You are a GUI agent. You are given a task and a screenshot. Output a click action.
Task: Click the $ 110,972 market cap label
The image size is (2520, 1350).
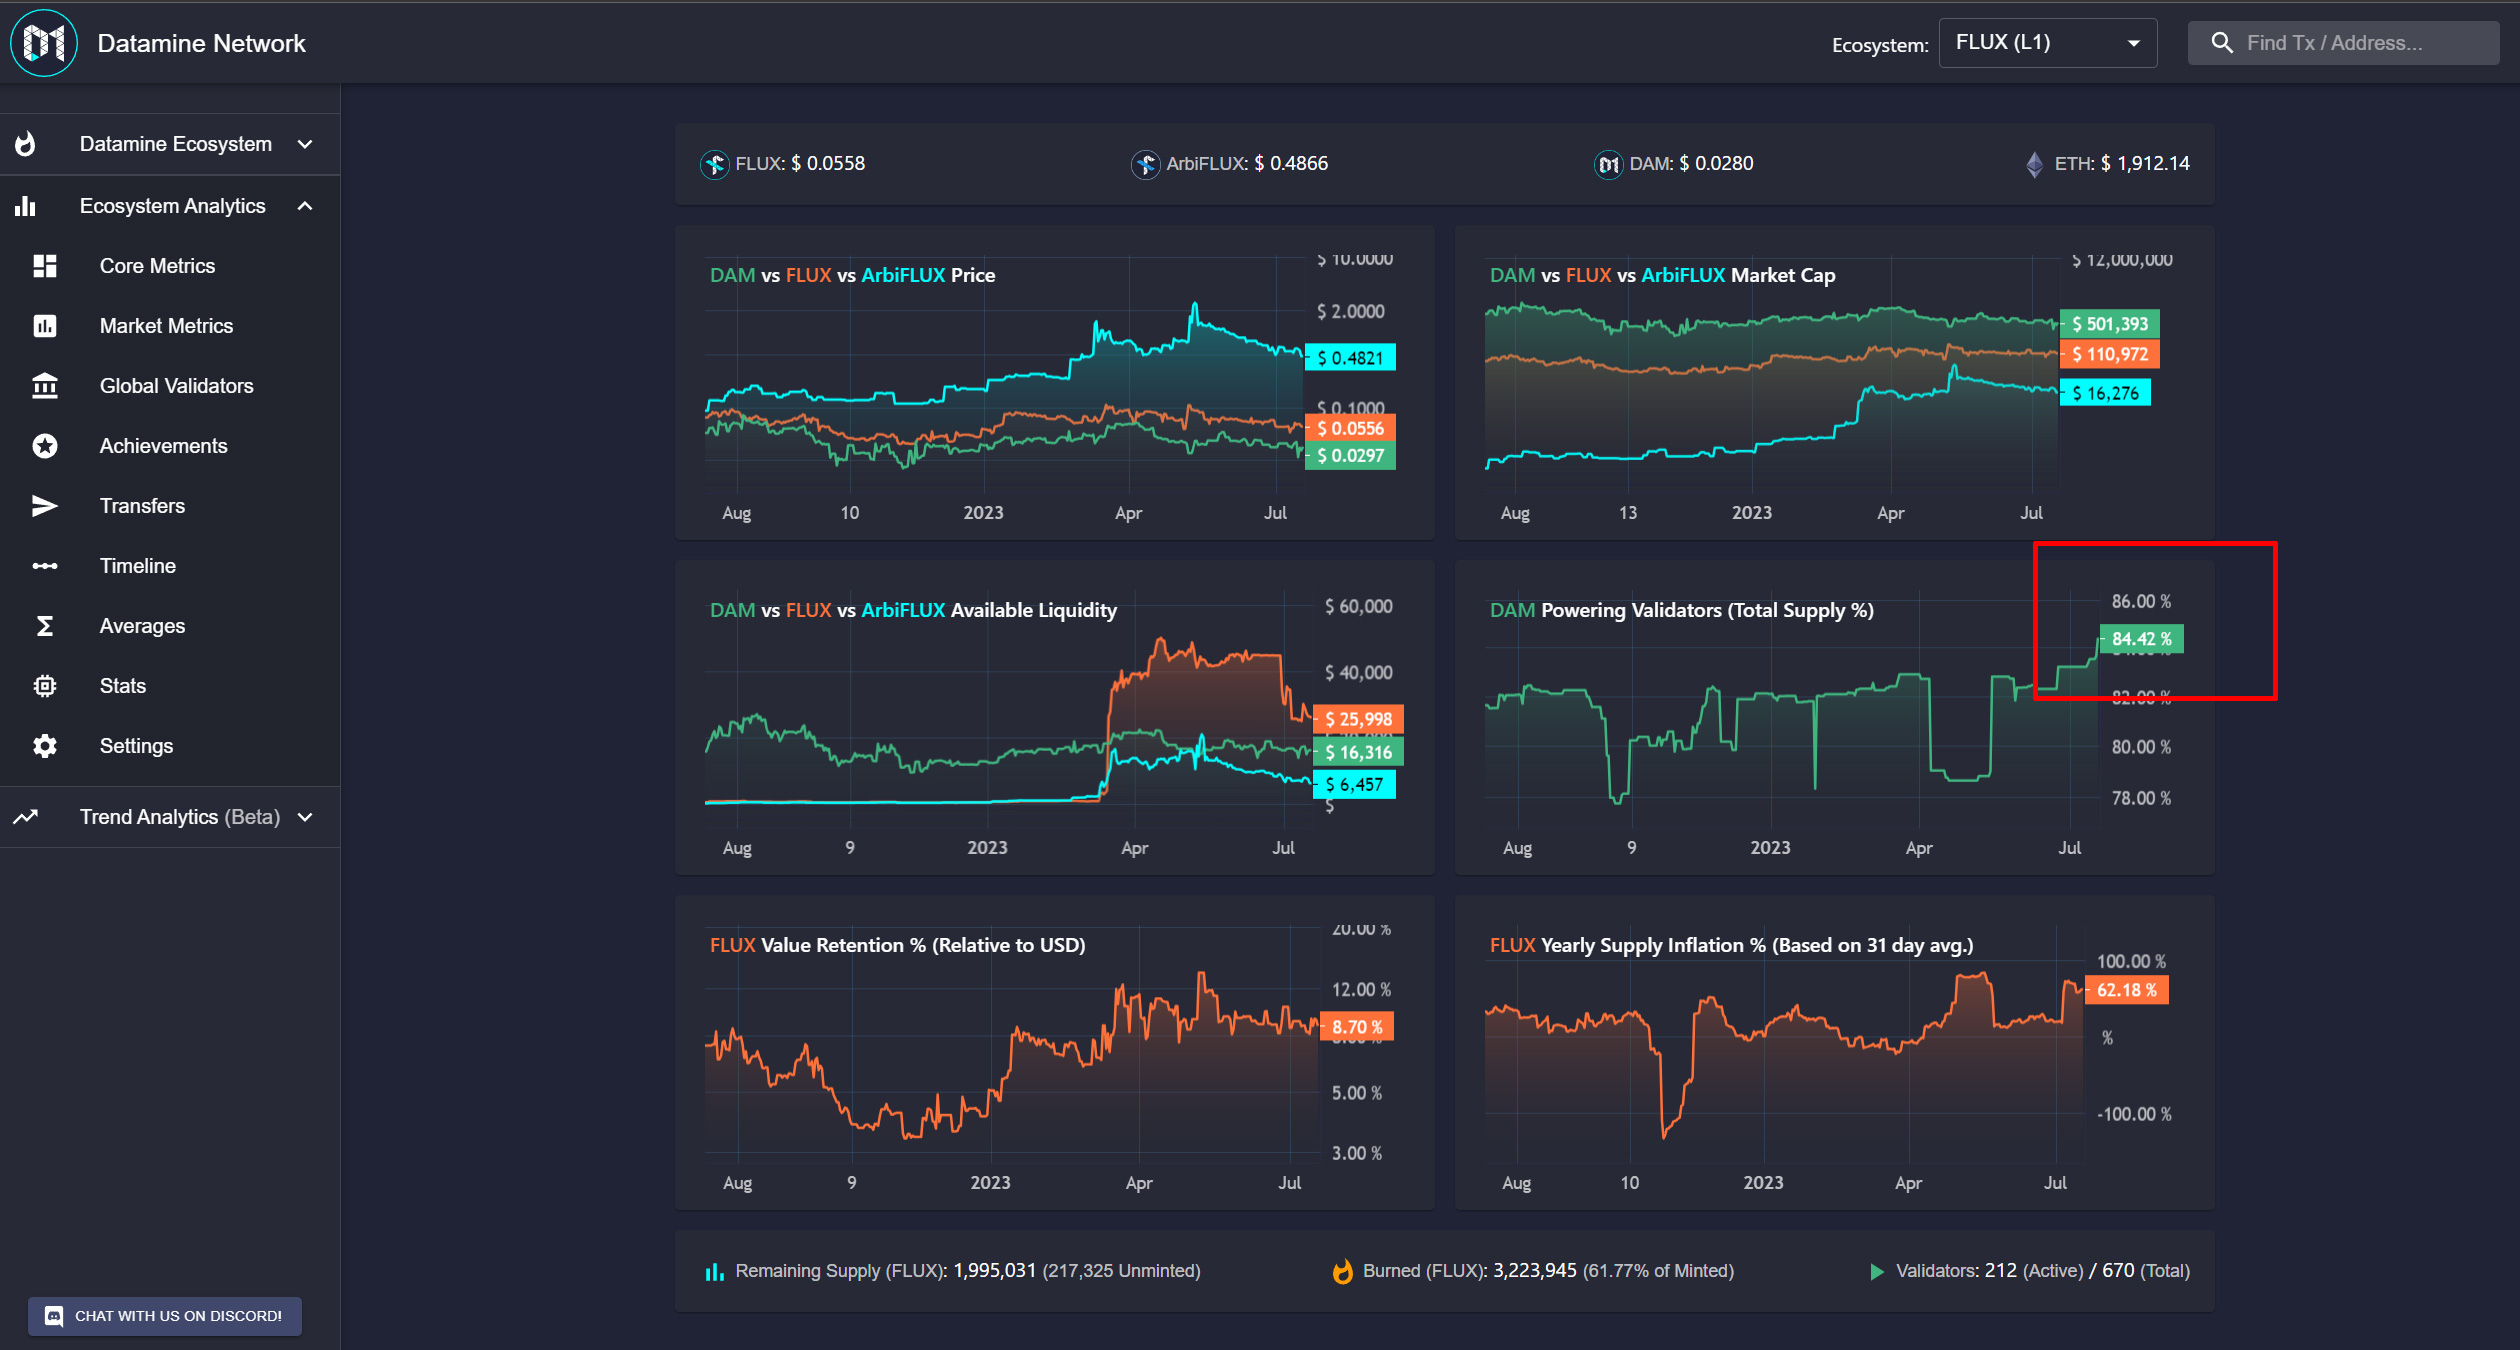coord(2110,354)
